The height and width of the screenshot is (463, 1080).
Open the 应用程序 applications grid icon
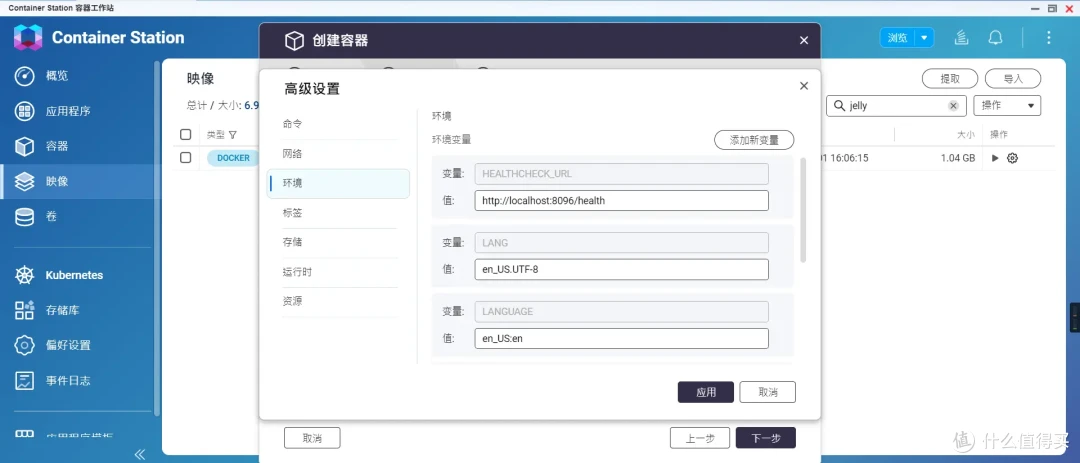pos(25,111)
